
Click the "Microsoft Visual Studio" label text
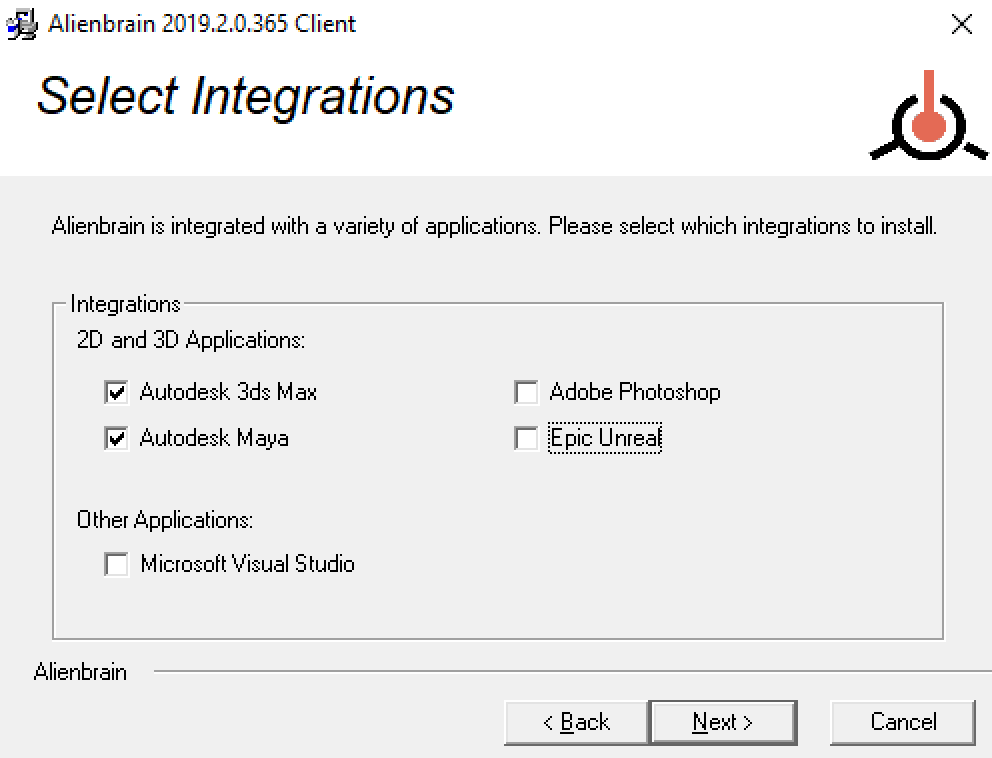pos(247,564)
